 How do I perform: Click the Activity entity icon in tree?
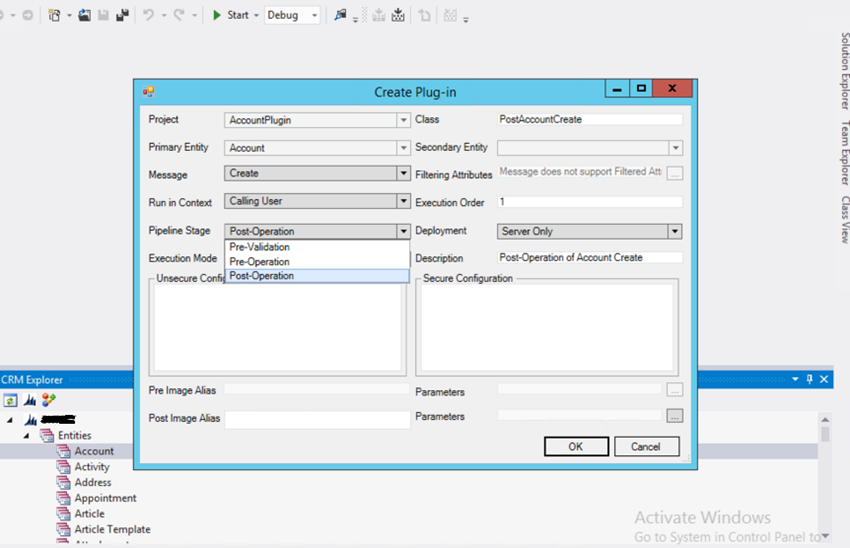63,467
